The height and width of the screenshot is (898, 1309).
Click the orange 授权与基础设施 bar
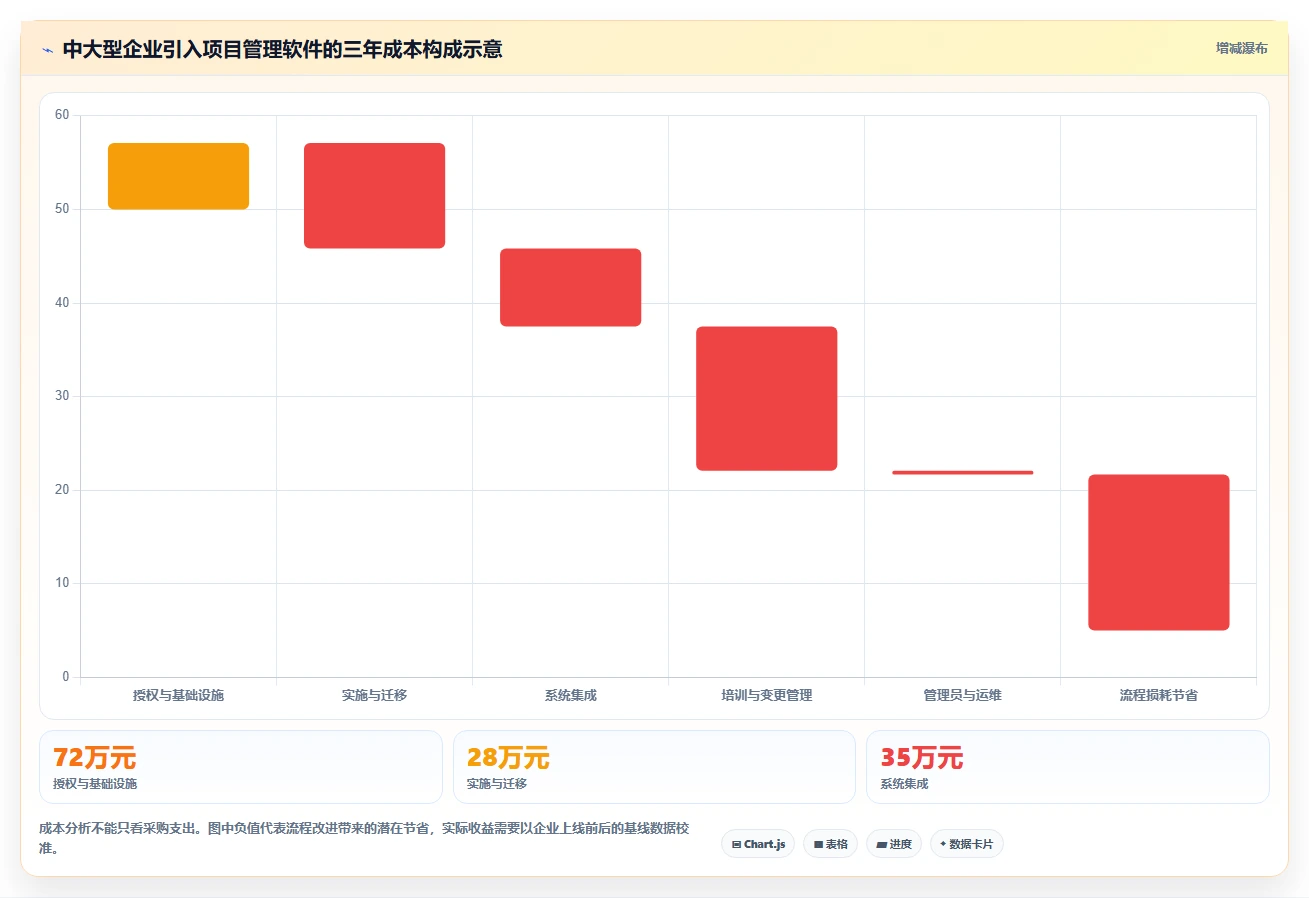tap(178, 176)
